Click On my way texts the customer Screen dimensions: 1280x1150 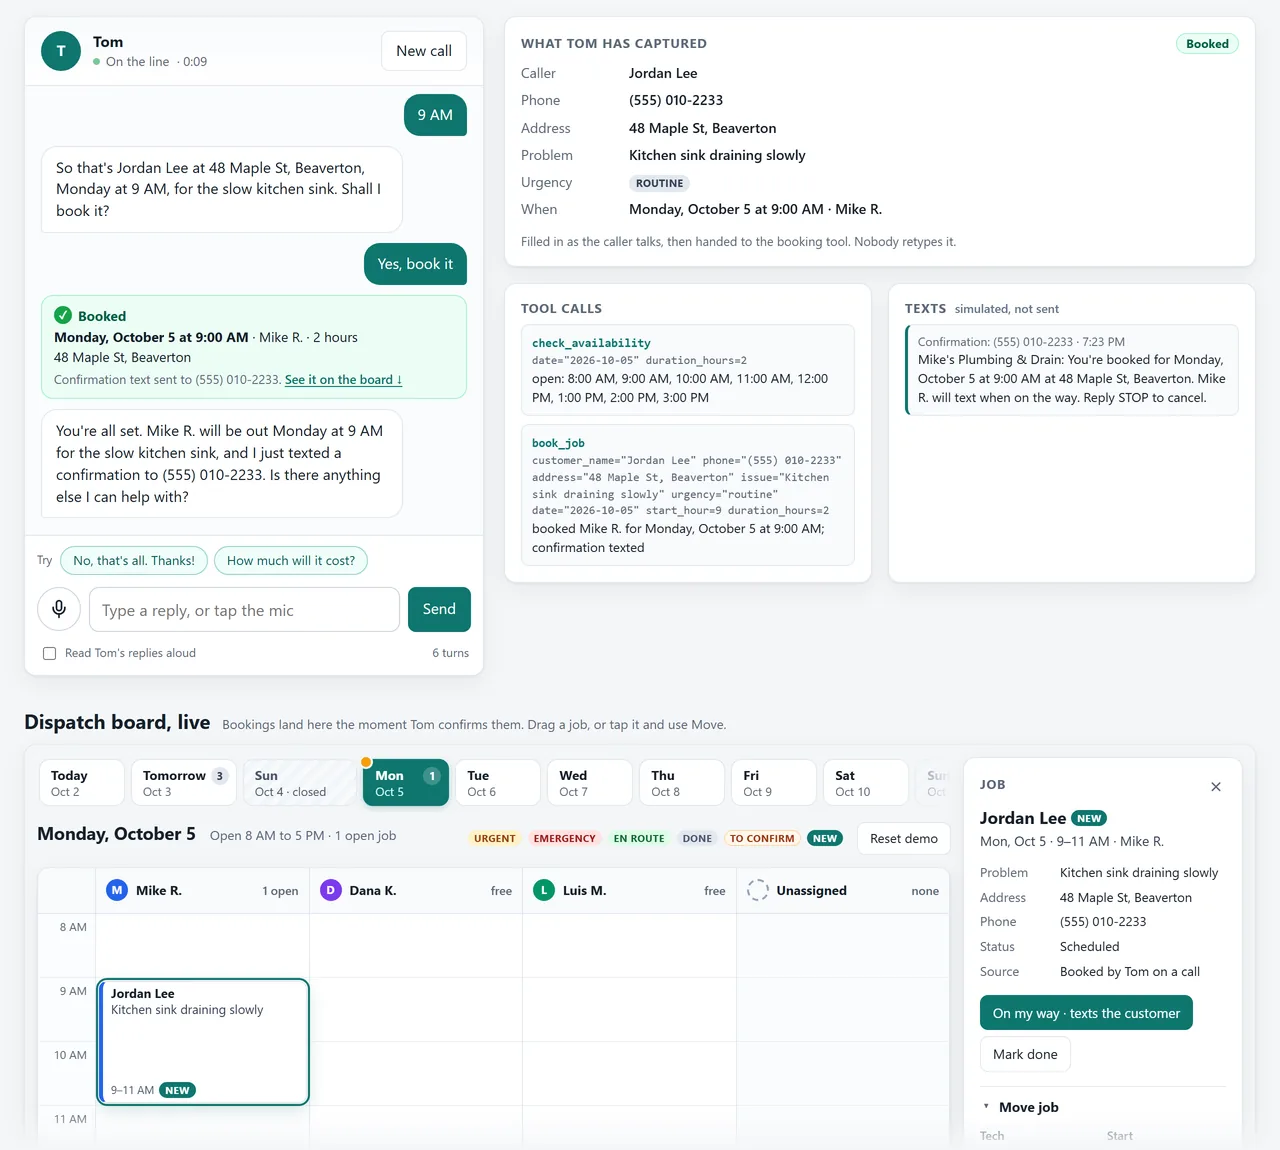click(1086, 1013)
